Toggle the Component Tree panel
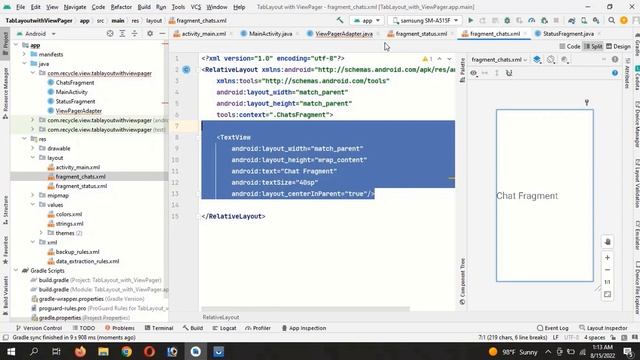The image size is (640, 360). pos(462,282)
